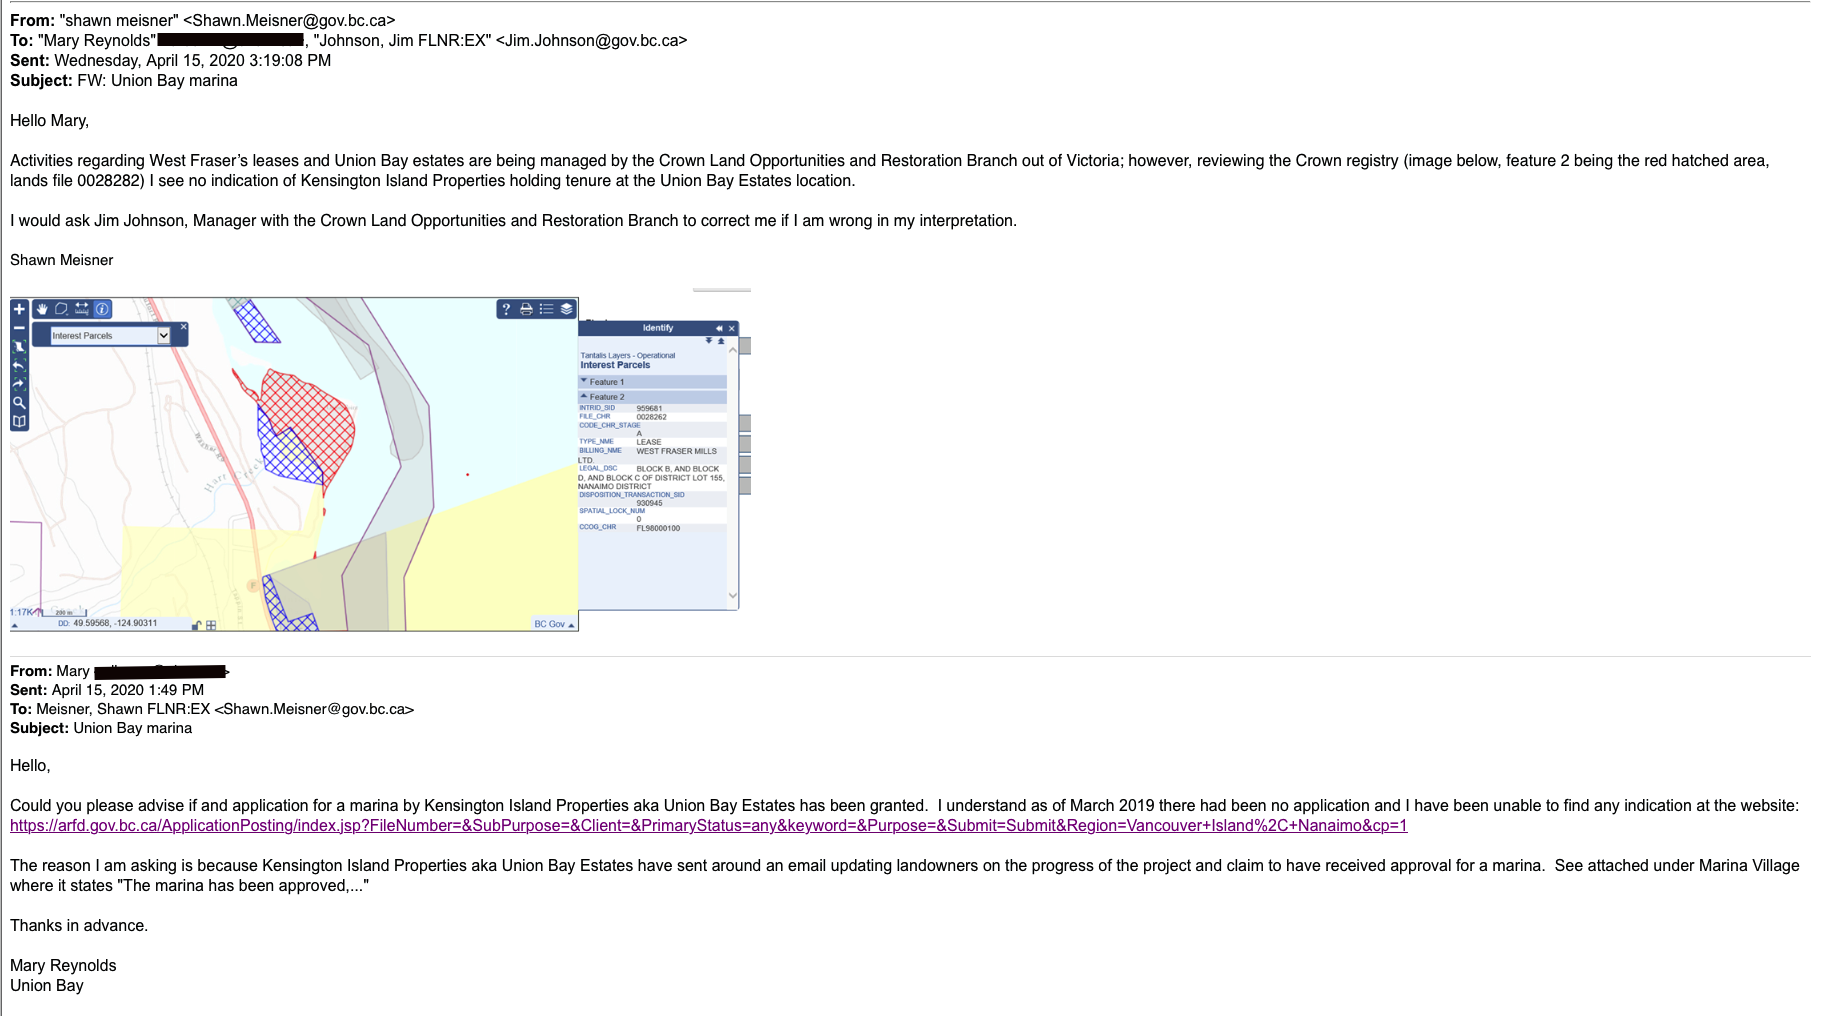Select the pan hand tool
The width and height of the screenshot is (1835, 1016).
pos(42,309)
